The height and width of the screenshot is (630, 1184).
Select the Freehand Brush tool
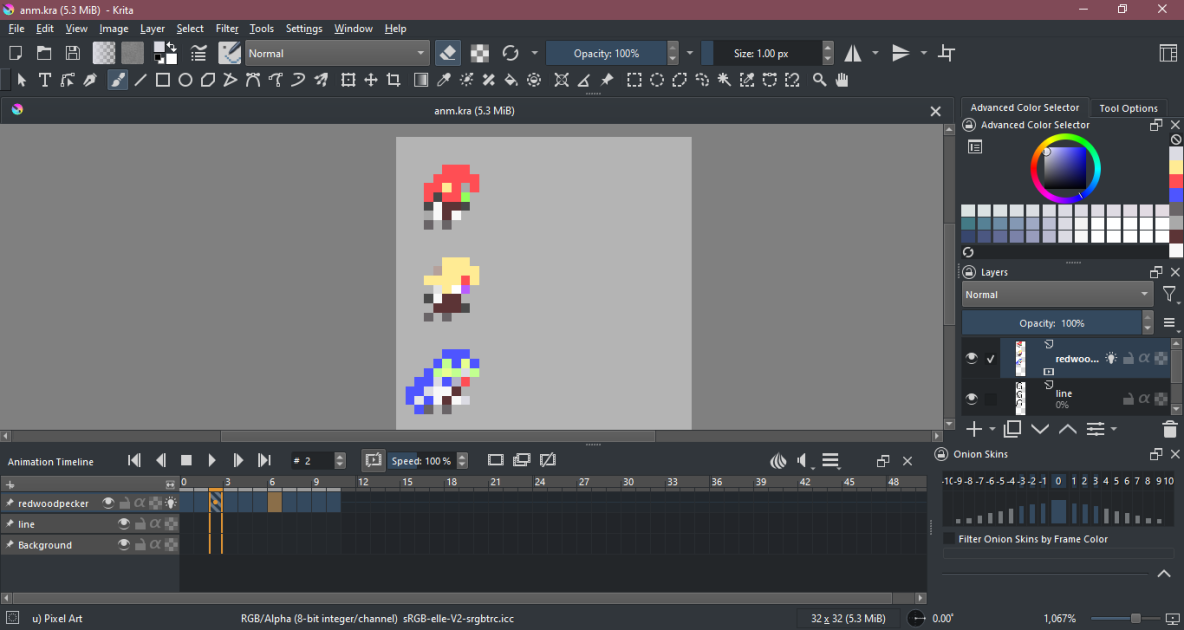click(117, 80)
